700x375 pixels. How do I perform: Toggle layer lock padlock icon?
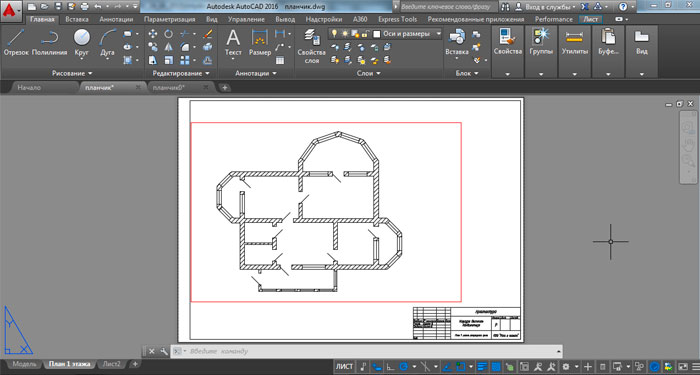[x=365, y=34]
